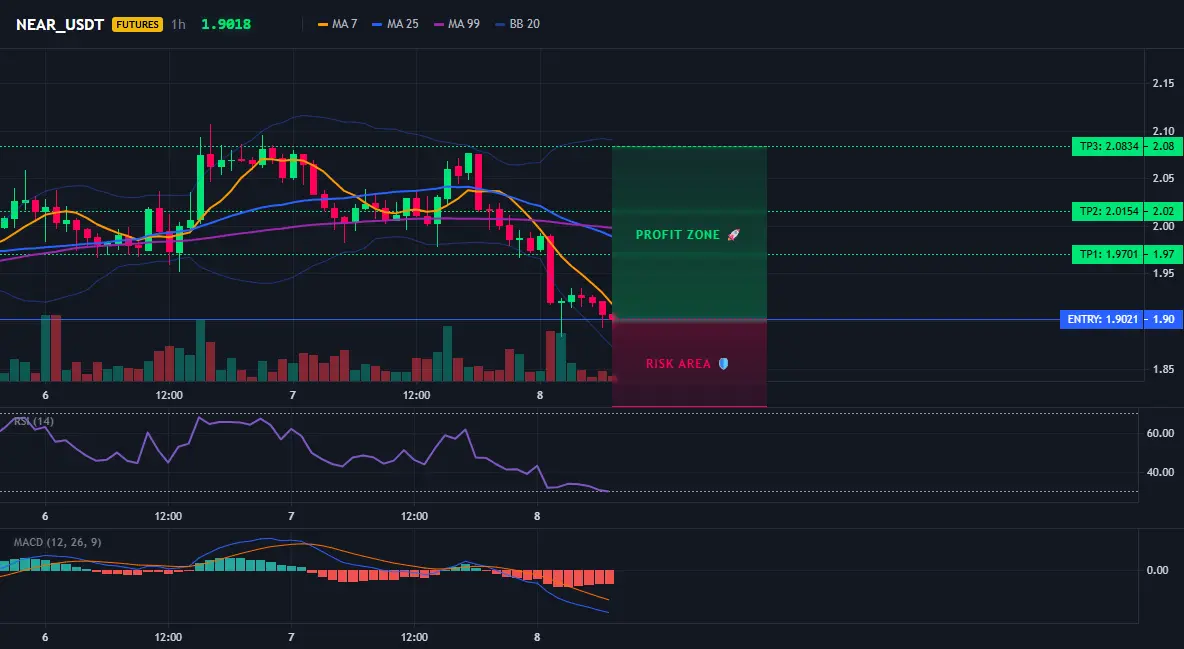Click the NEAR_USDT symbol title

(60, 24)
